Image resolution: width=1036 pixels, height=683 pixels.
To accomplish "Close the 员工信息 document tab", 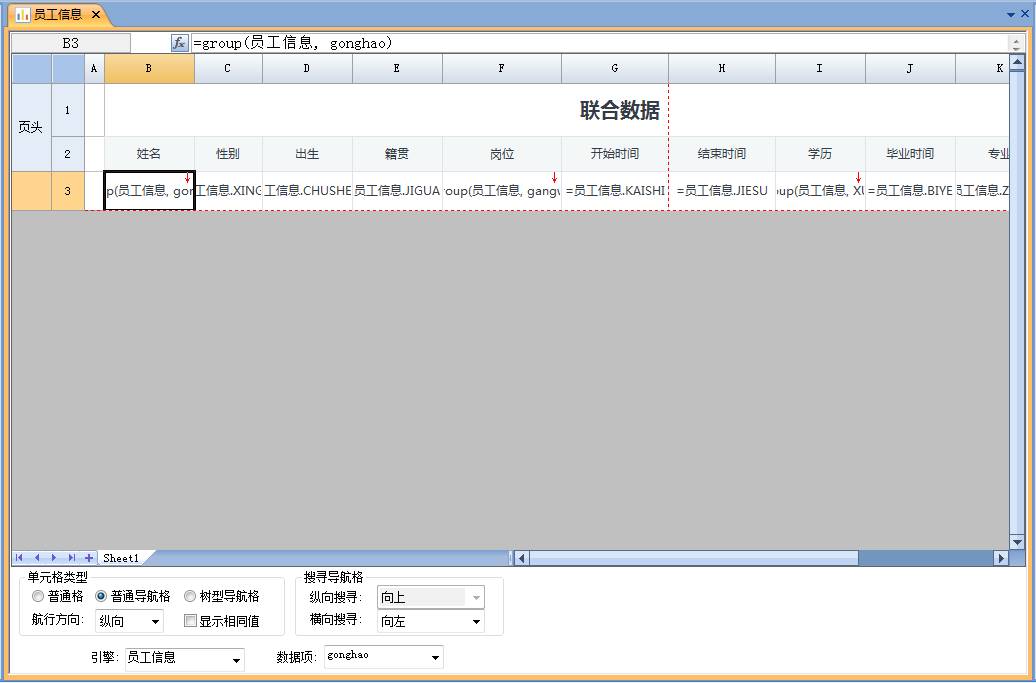I will coord(96,15).
